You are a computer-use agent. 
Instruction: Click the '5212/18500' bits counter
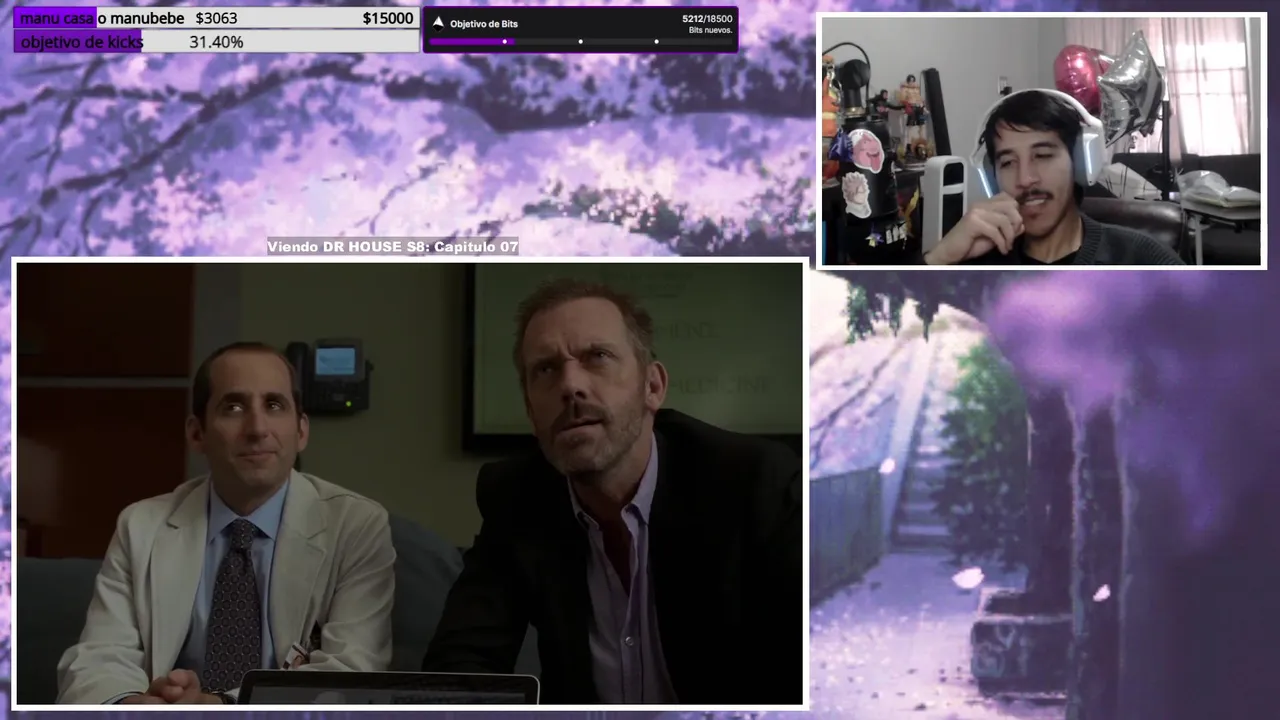coord(707,19)
